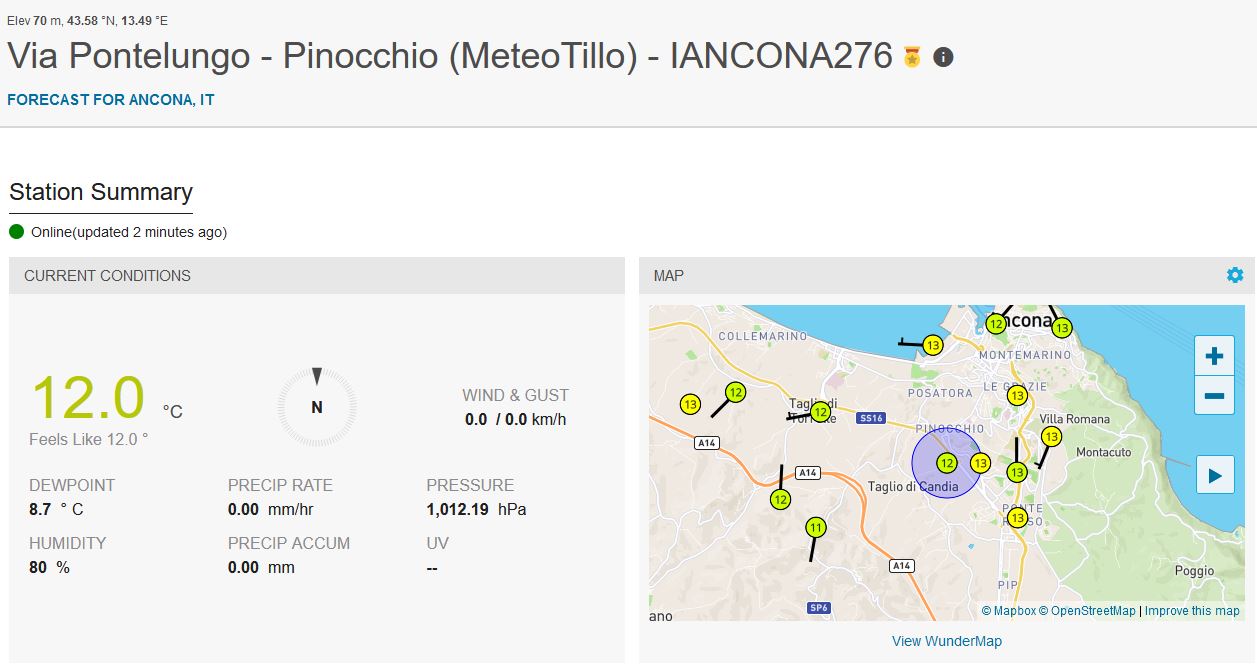Play the map animation
1257x670 pixels.
(1215, 475)
